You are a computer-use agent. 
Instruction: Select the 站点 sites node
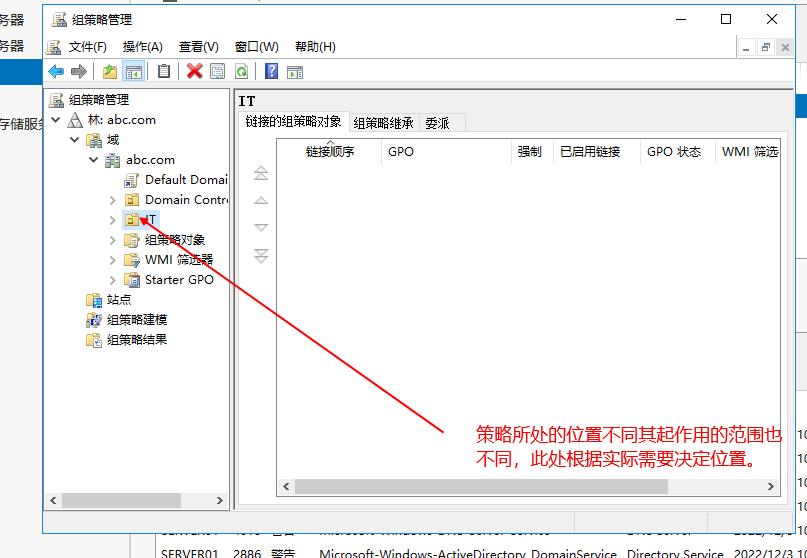pos(119,300)
